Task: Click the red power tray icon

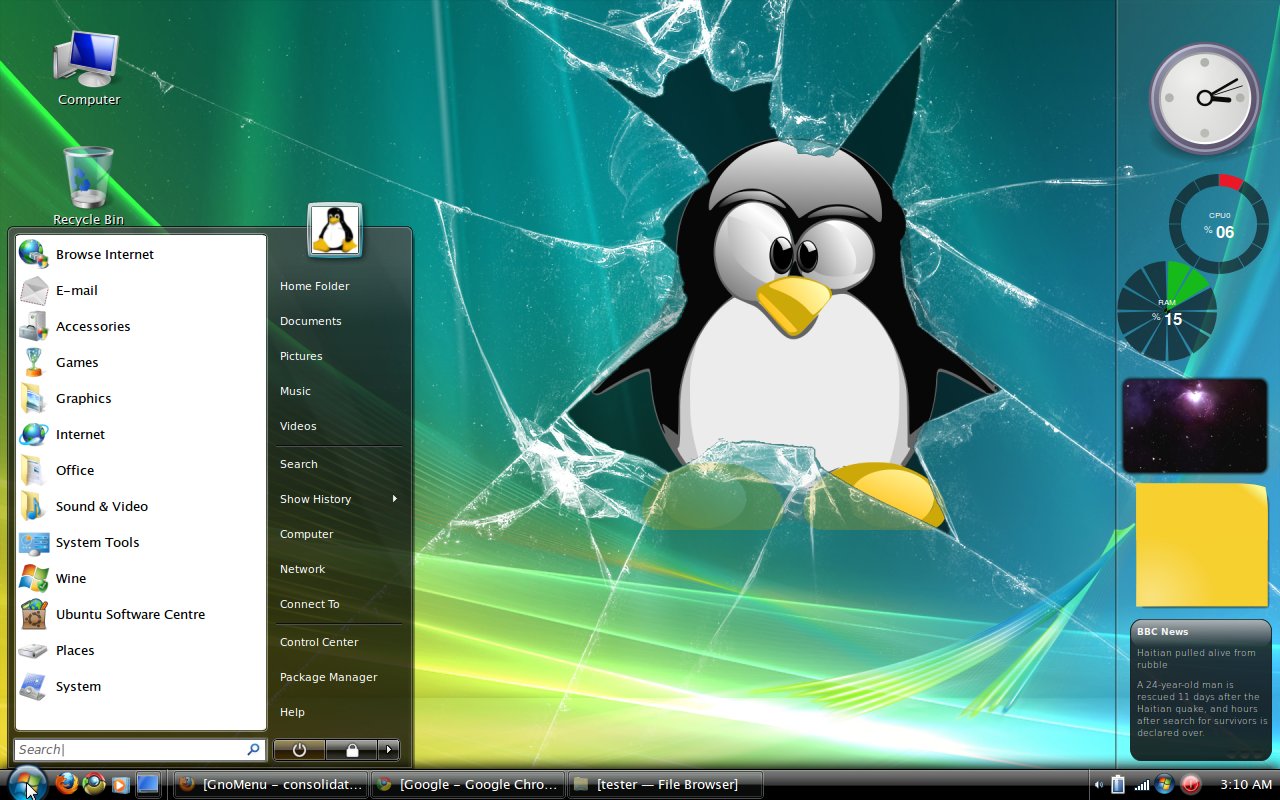Action: (x=1191, y=785)
